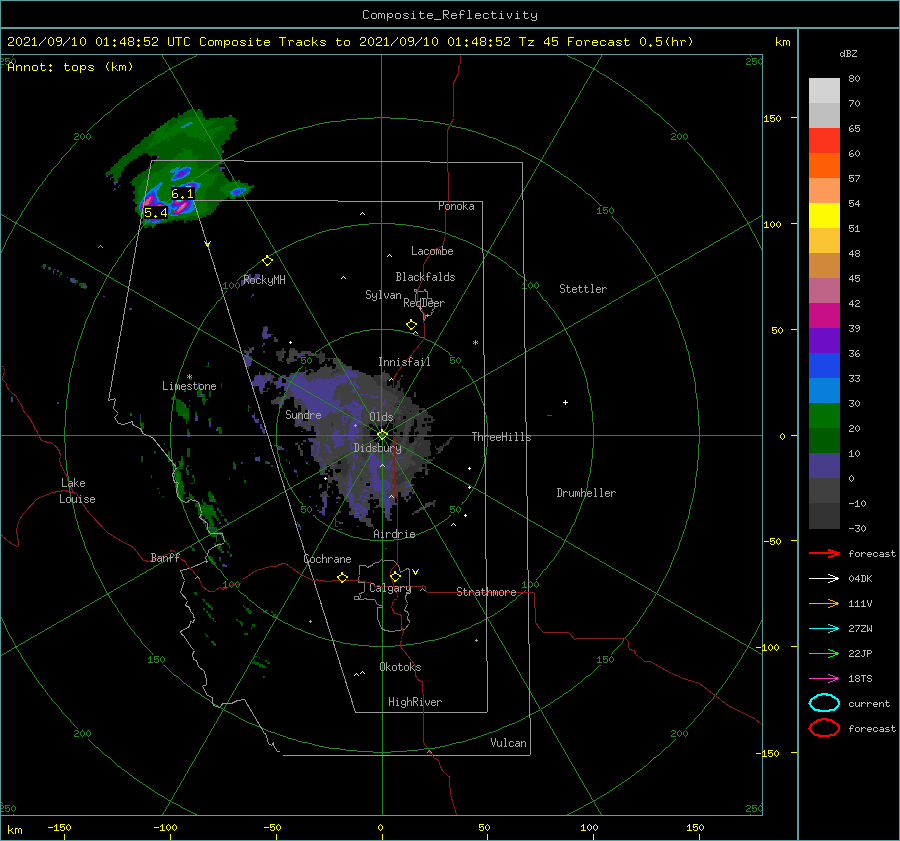Viewport: 900px width, 841px height.
Task: Click the Blackfalds town label
Action: (x=425, y=277)
